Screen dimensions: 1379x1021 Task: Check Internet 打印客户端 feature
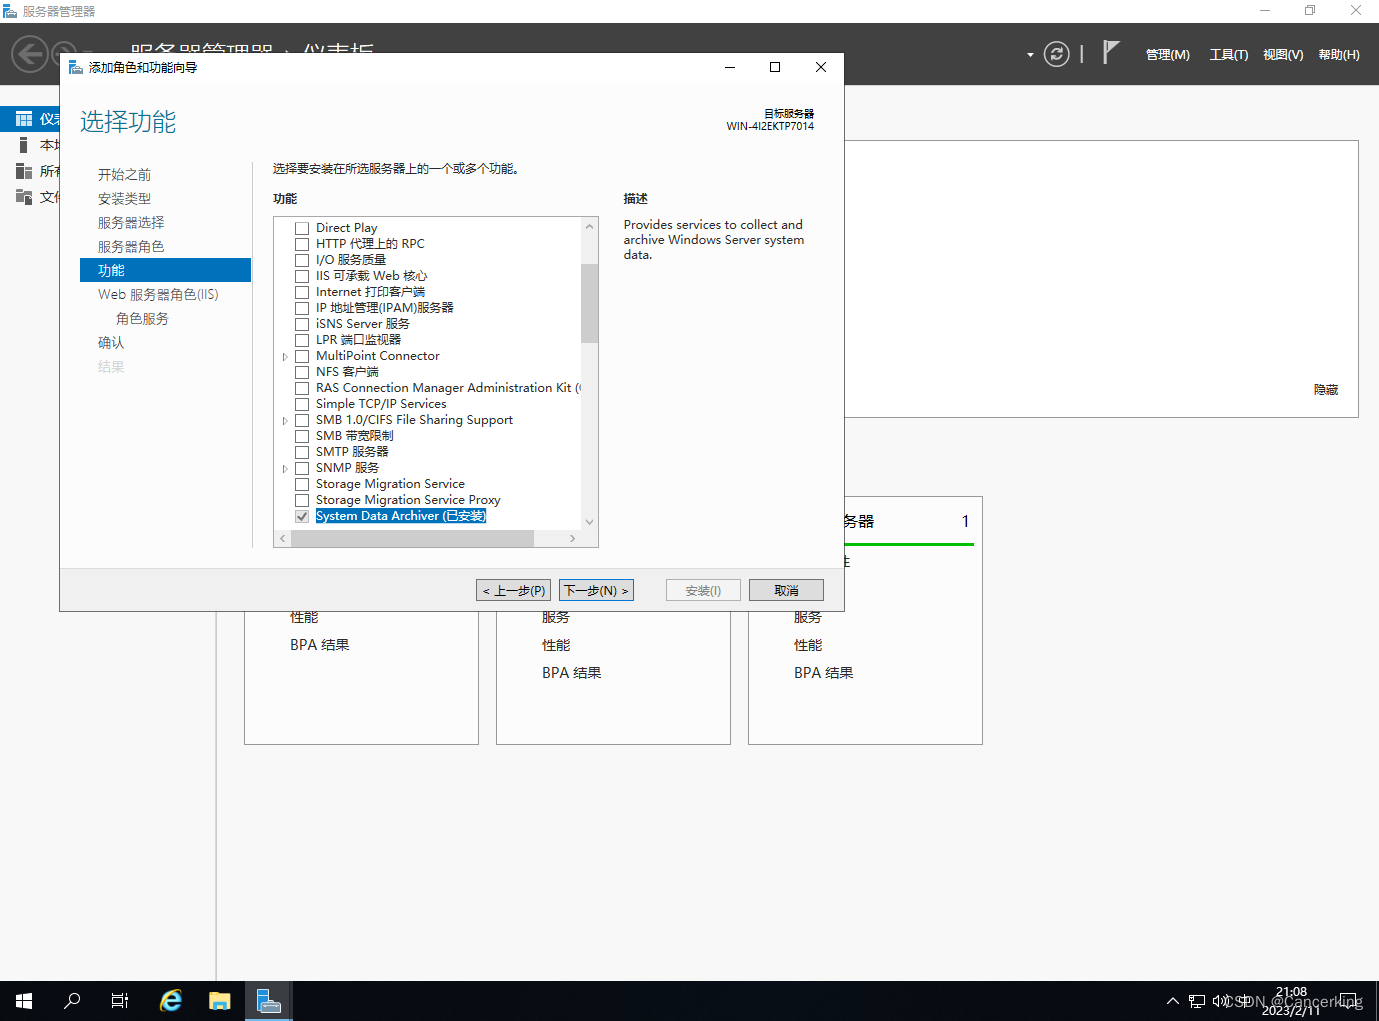(302, 292)
